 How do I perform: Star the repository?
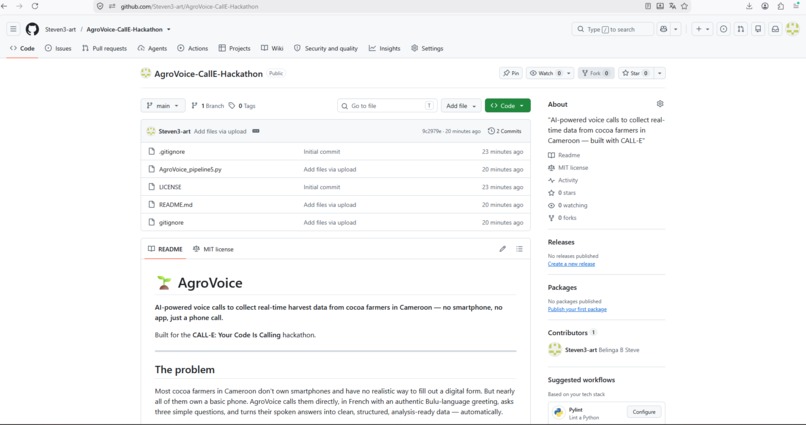coord(635,73)
